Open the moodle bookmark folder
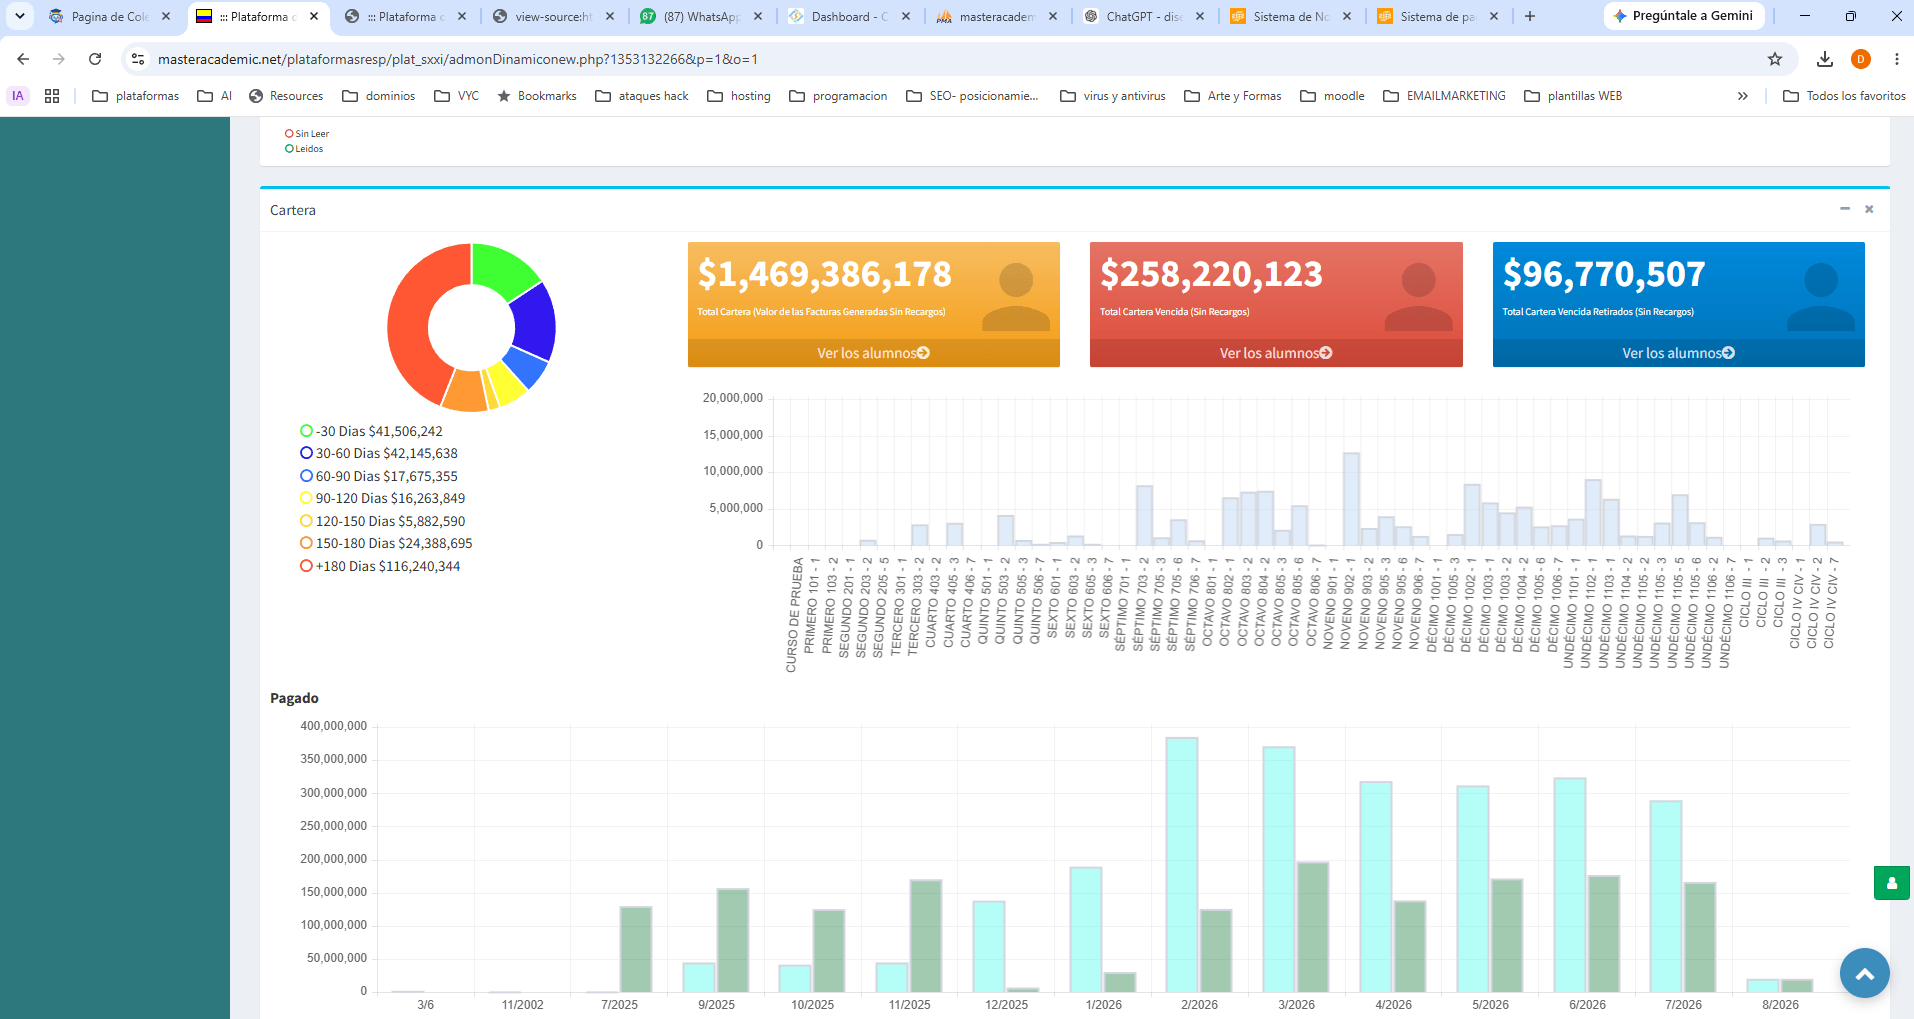 (x=1333, y=96)
